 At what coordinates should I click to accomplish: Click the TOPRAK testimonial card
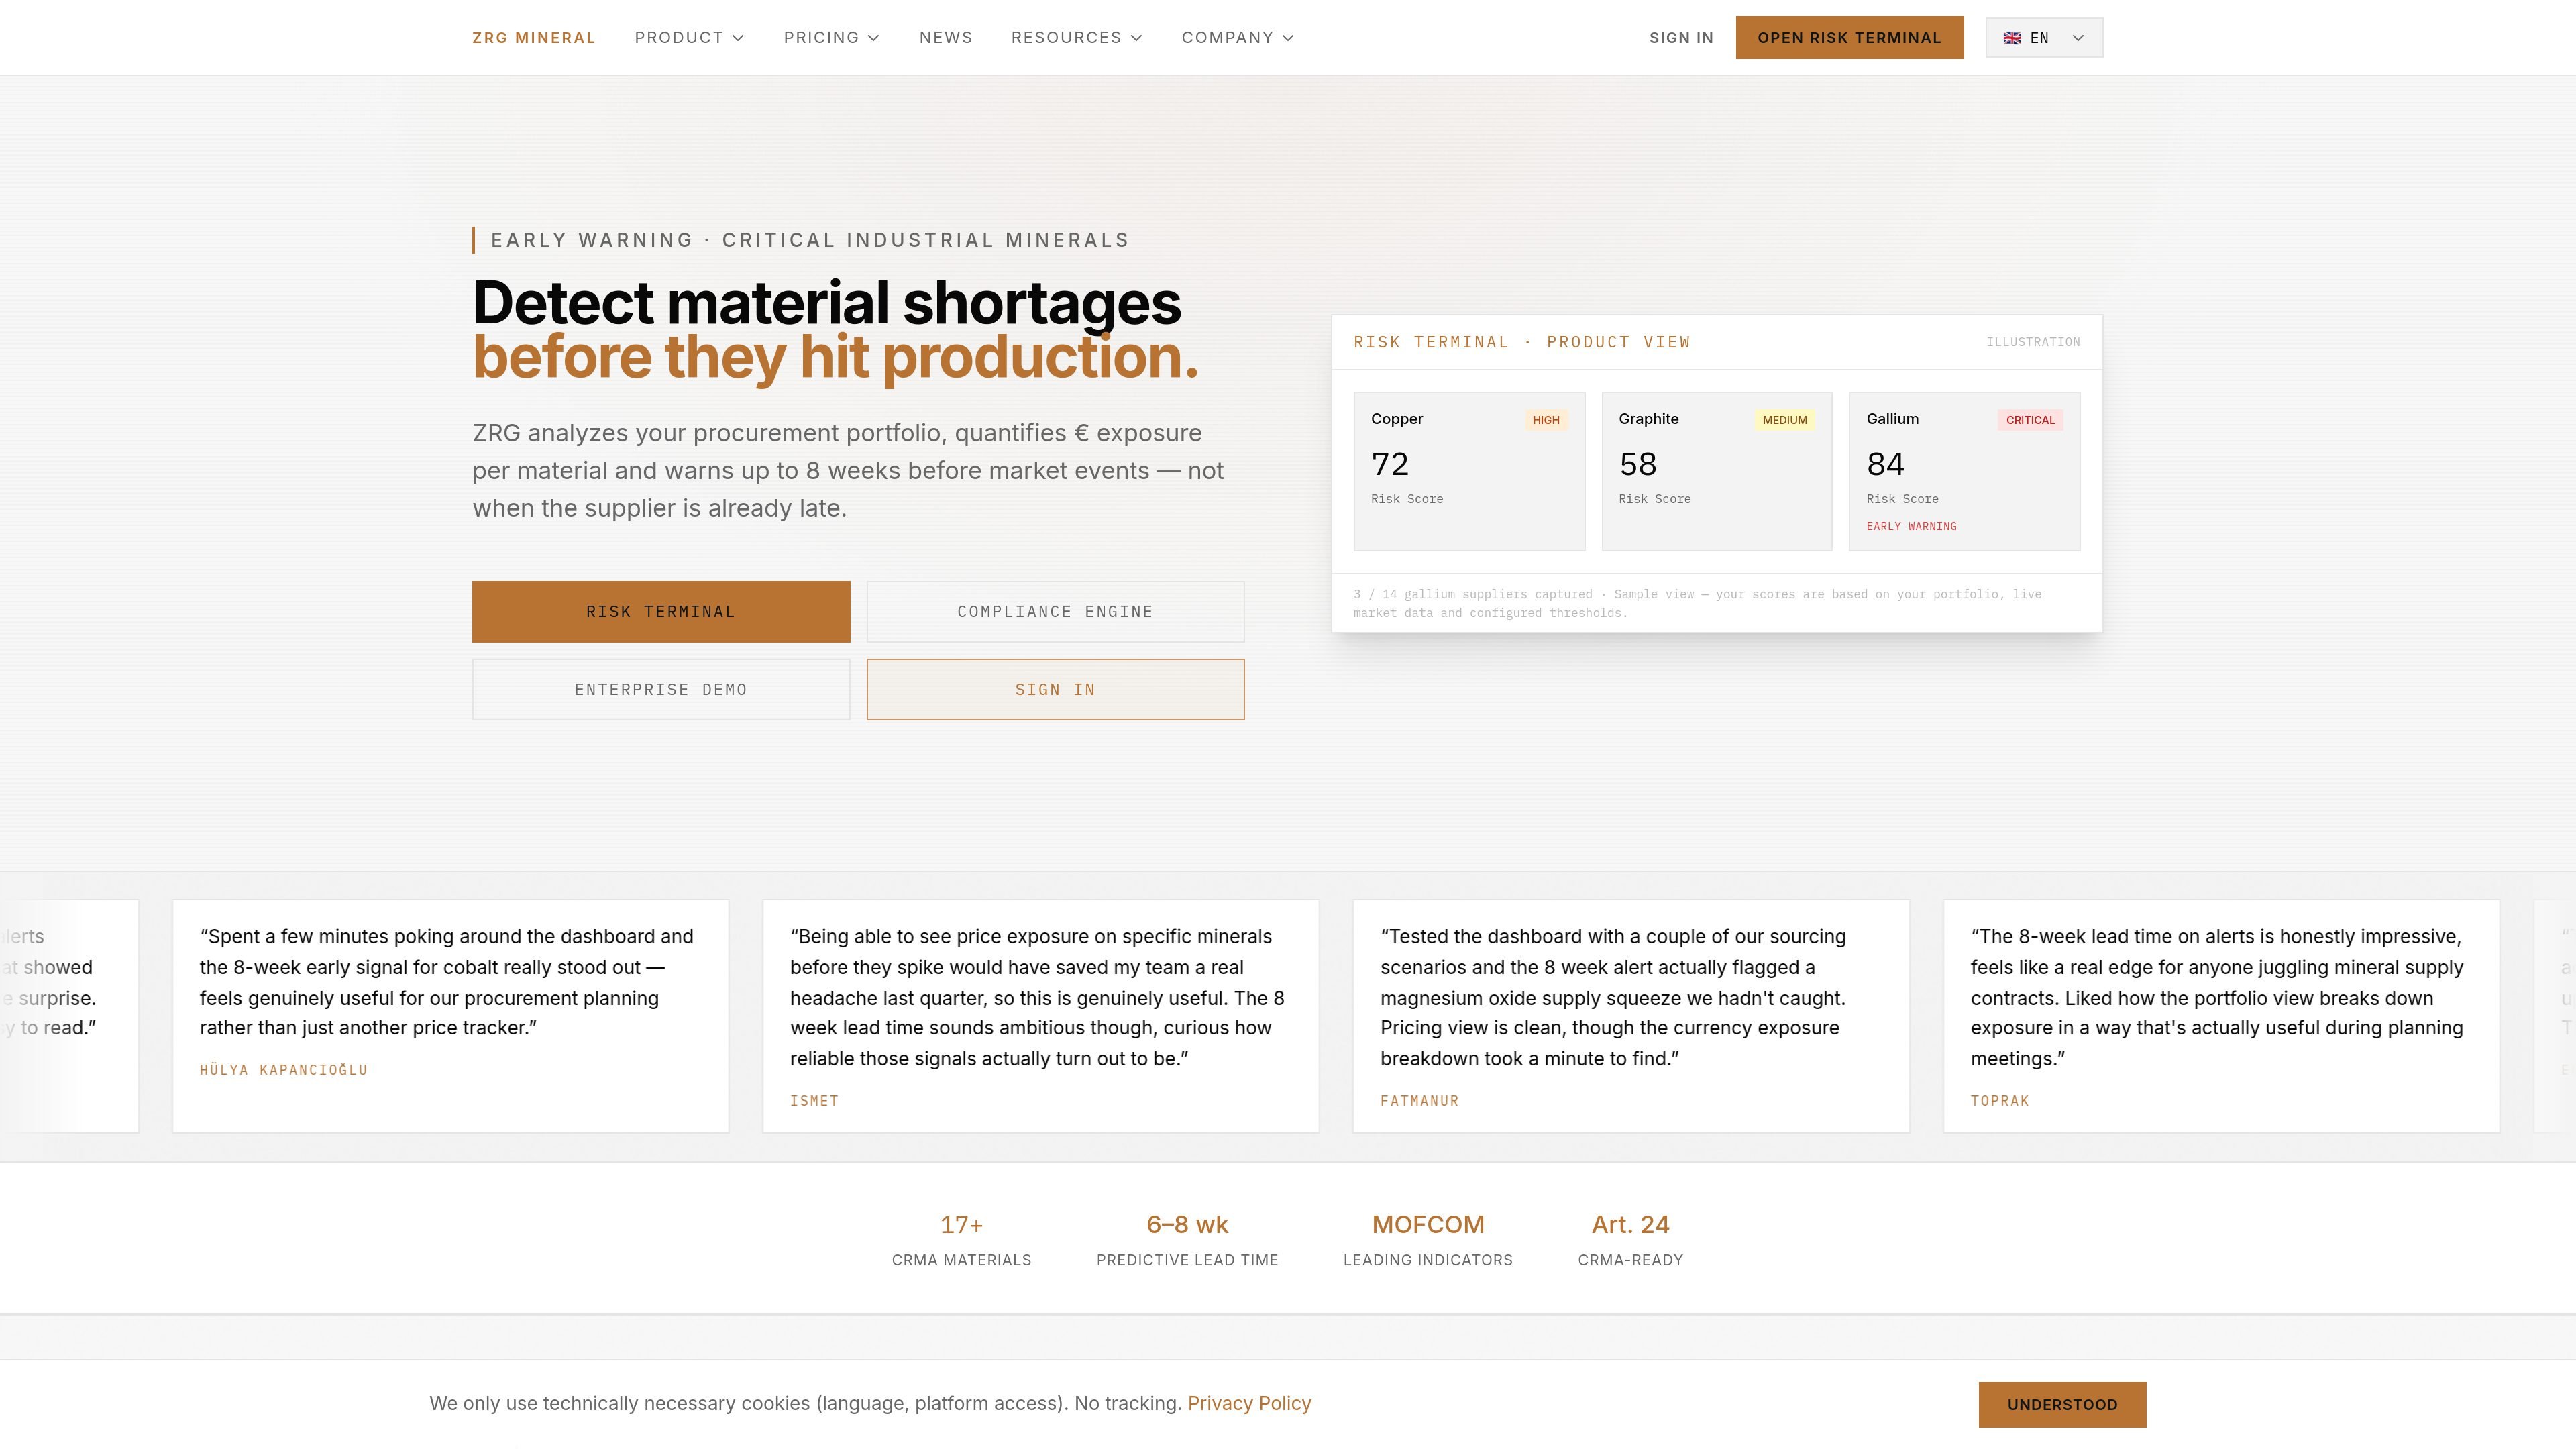click(2221, 1016)
